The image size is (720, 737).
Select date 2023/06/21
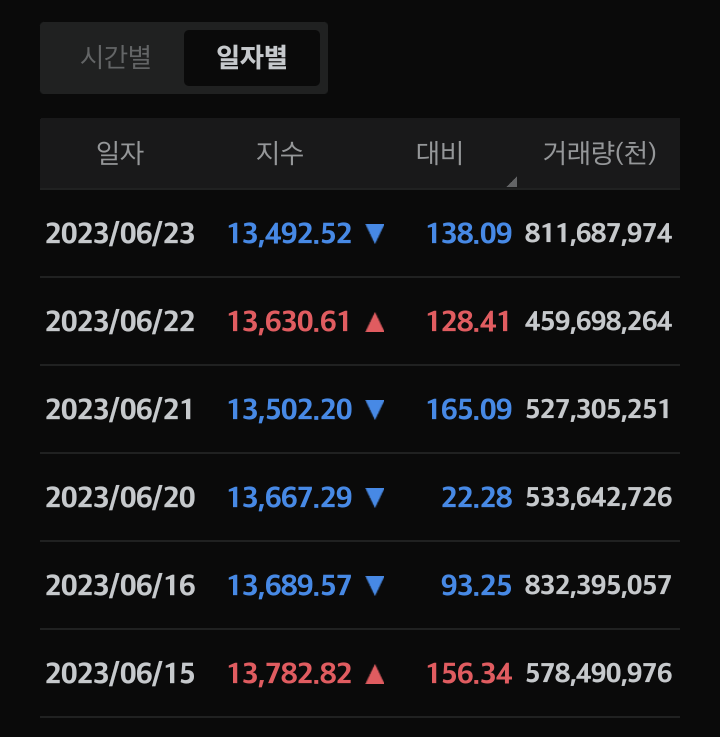pyautogui.click(x=119, y=409)
